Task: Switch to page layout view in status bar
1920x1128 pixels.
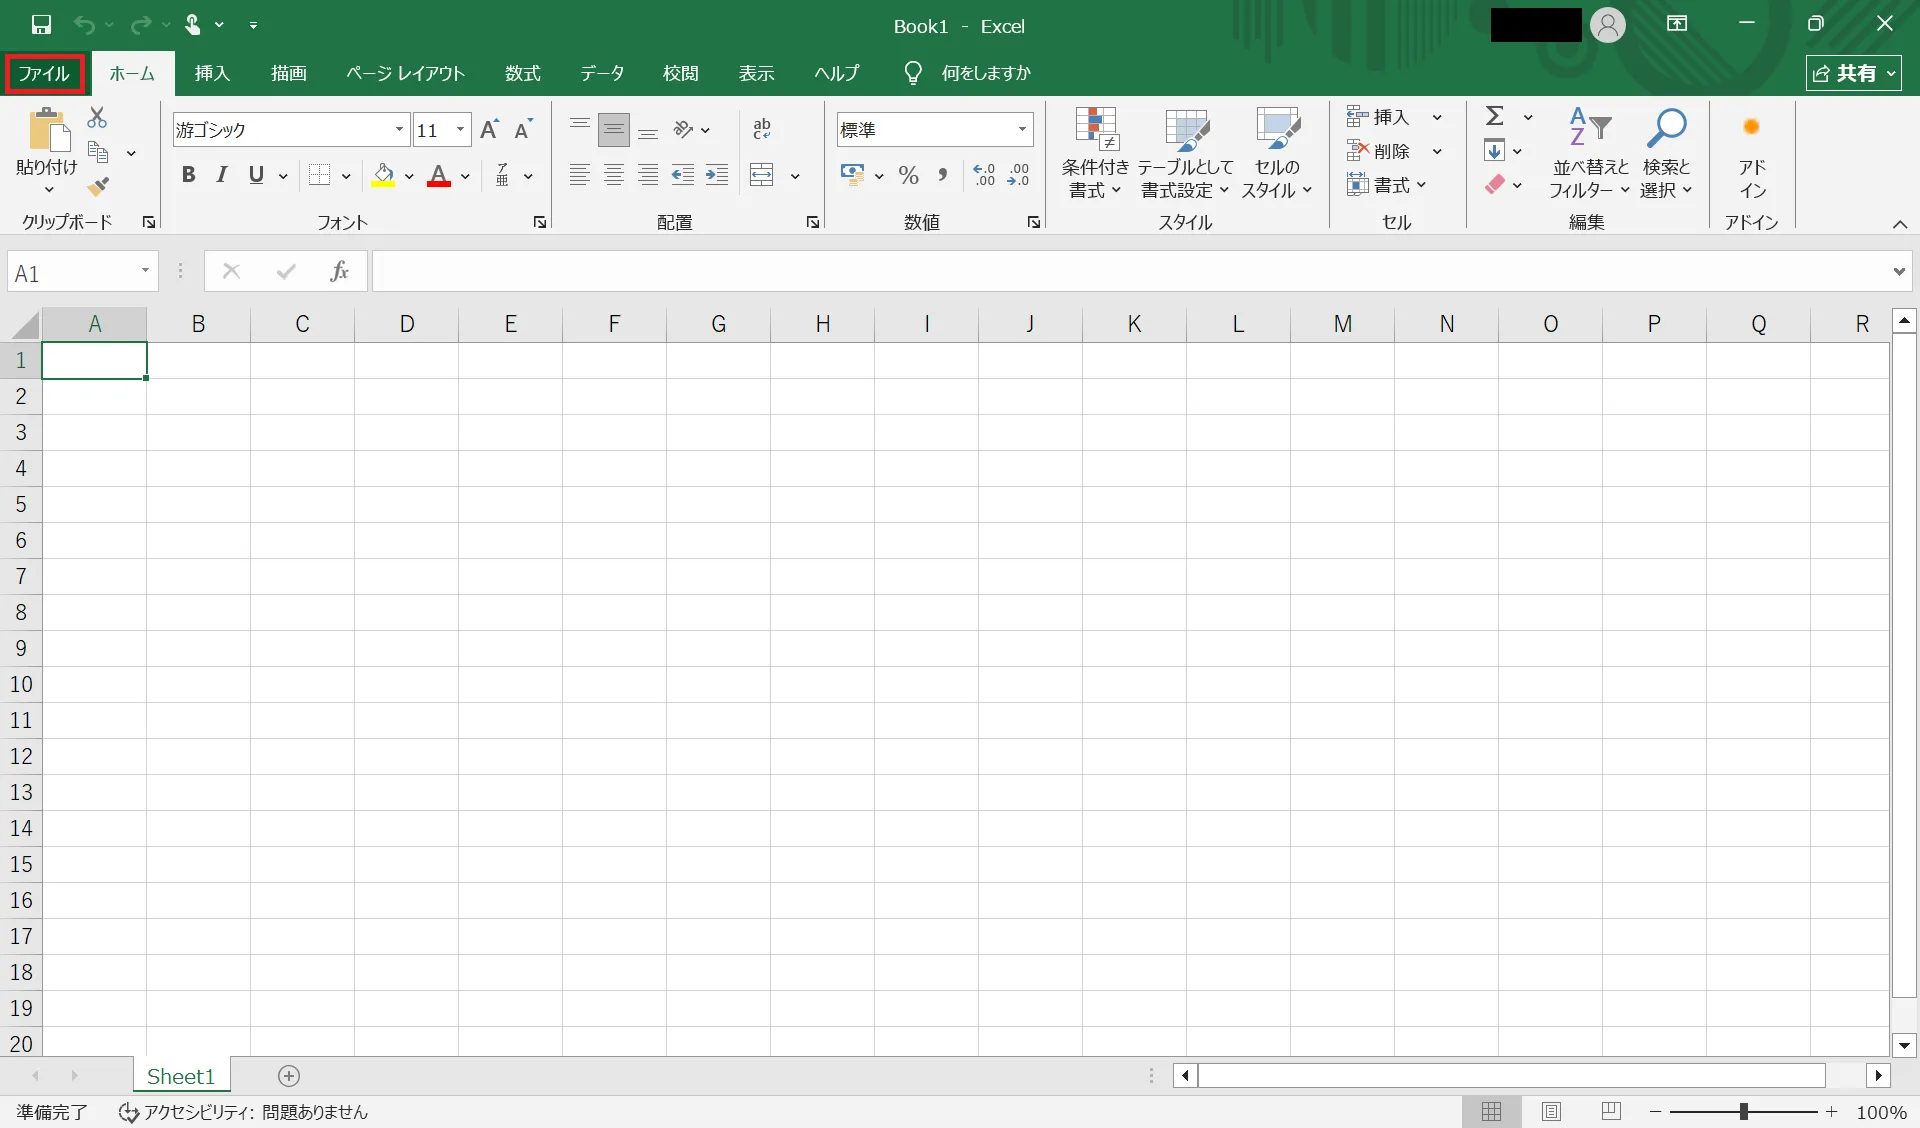Action: (x=1551, y=1111)
